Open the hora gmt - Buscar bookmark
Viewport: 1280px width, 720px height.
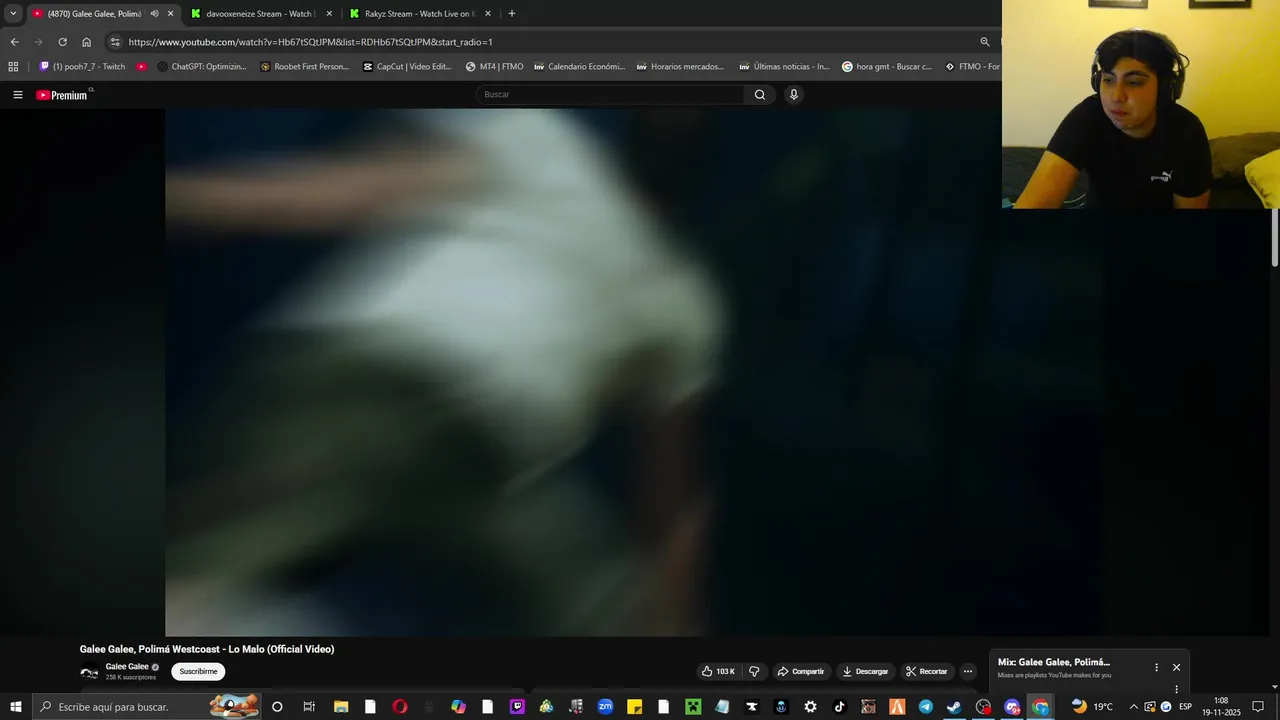pyautogui.click(x=886, y=67)
